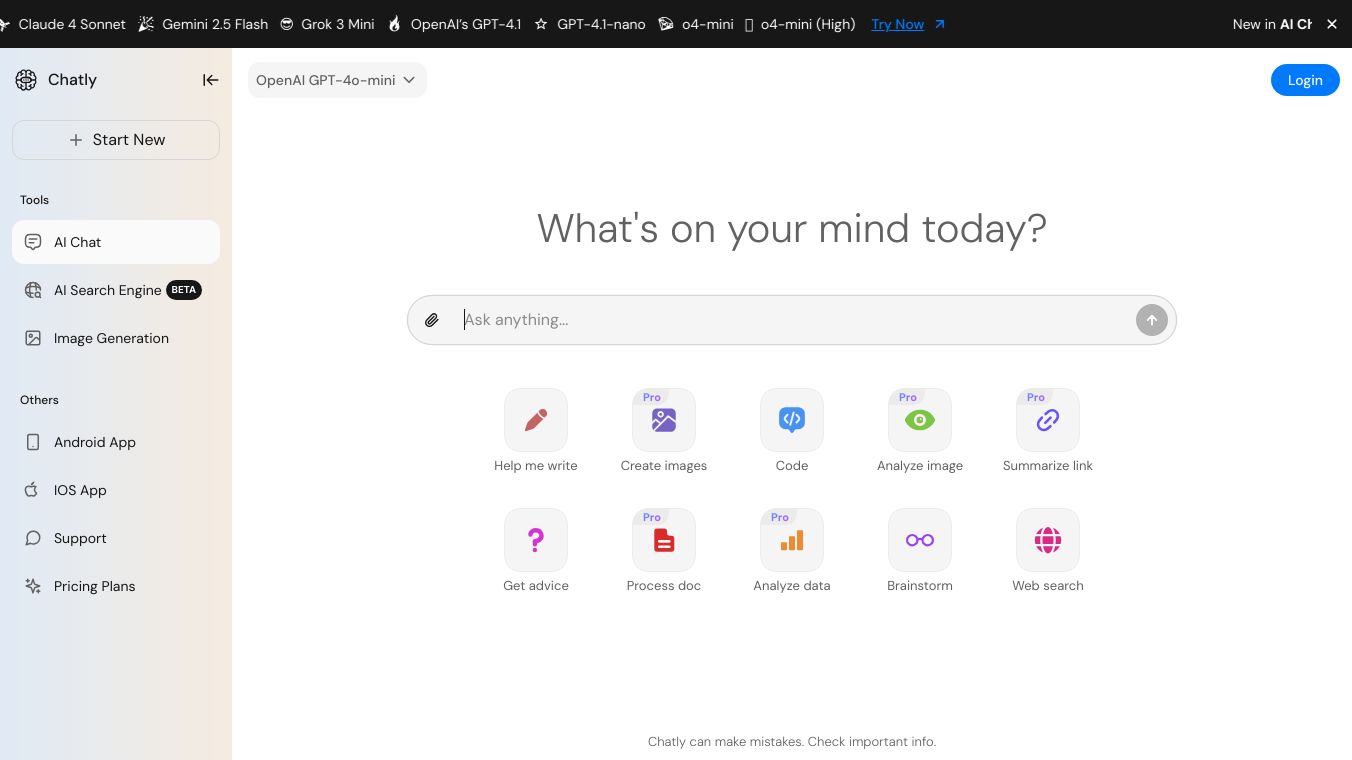Click the Chatly logo icon
This screenshot has height=760, width=1352.
click(26, 80)
